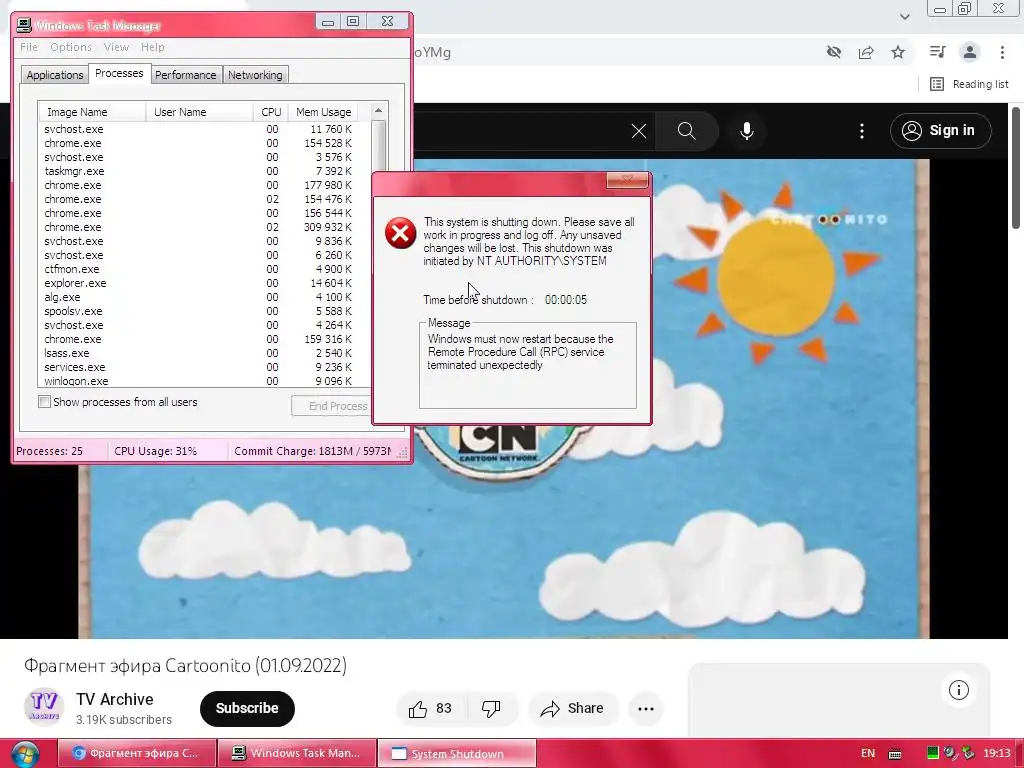Subscribe to TV Archive channel

247,709
